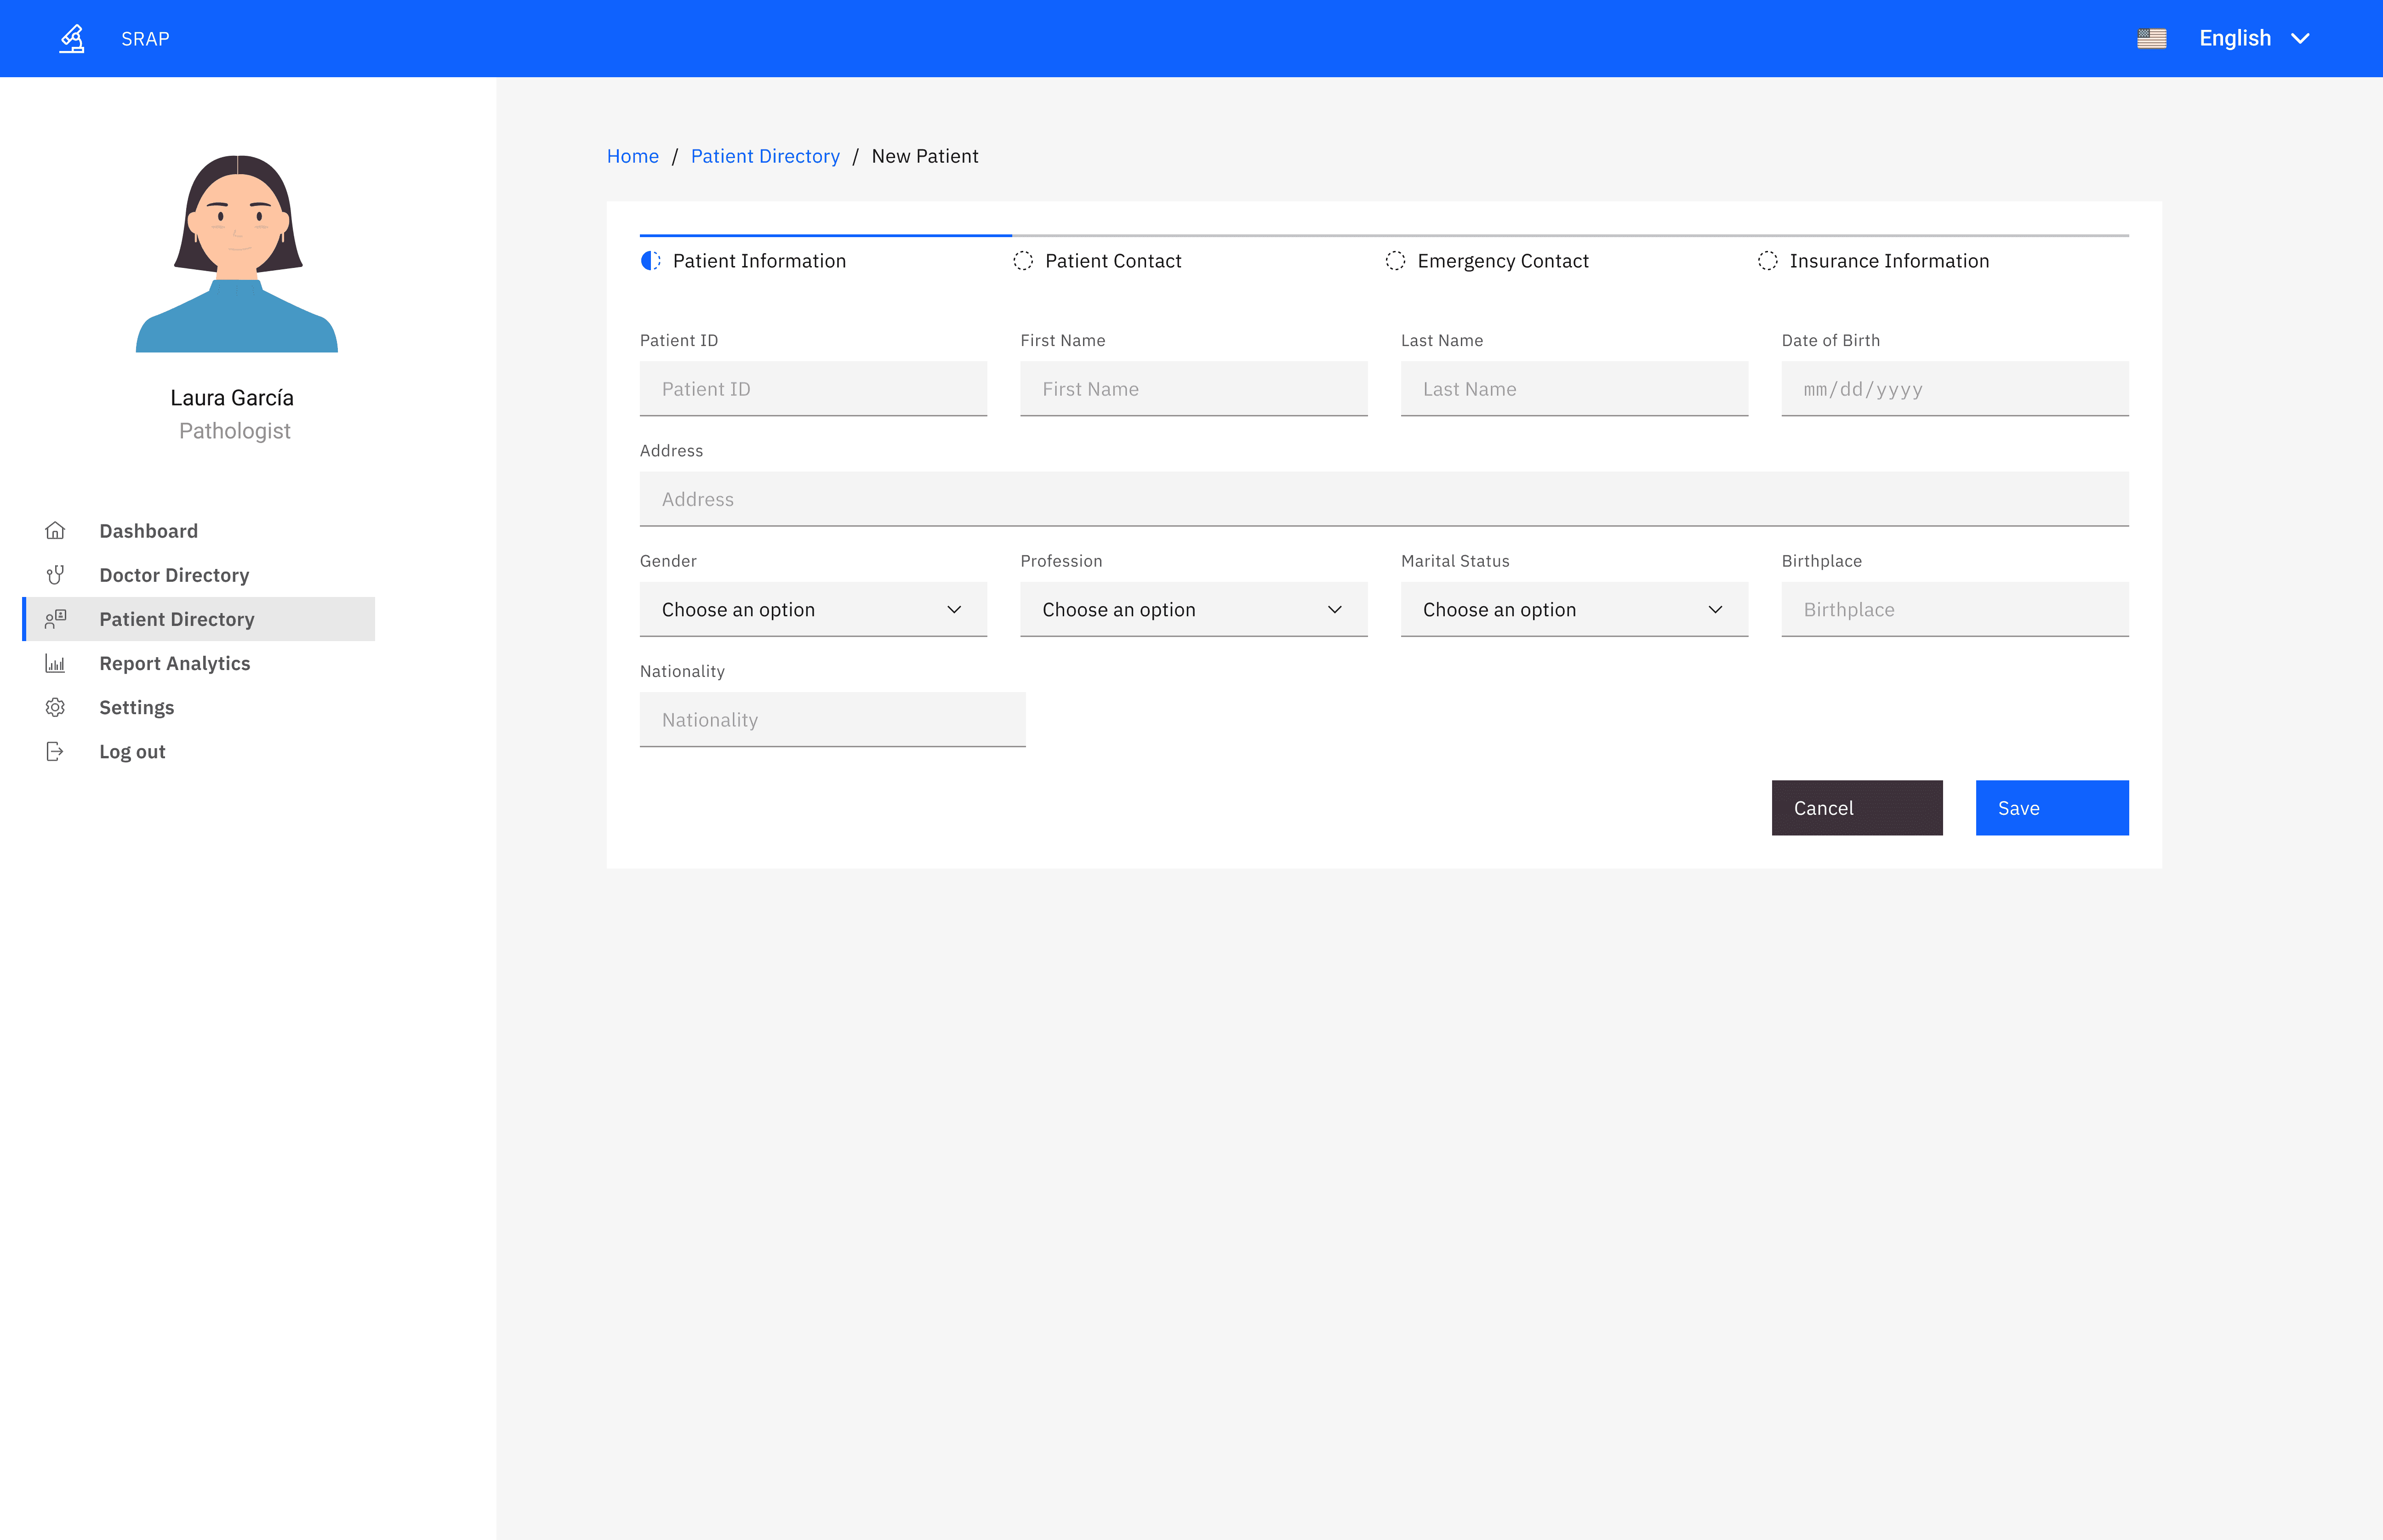This screenshot has height=1540, width=2383.
Task: Focus the Birthplace input field
Action: pos(1955,609)
